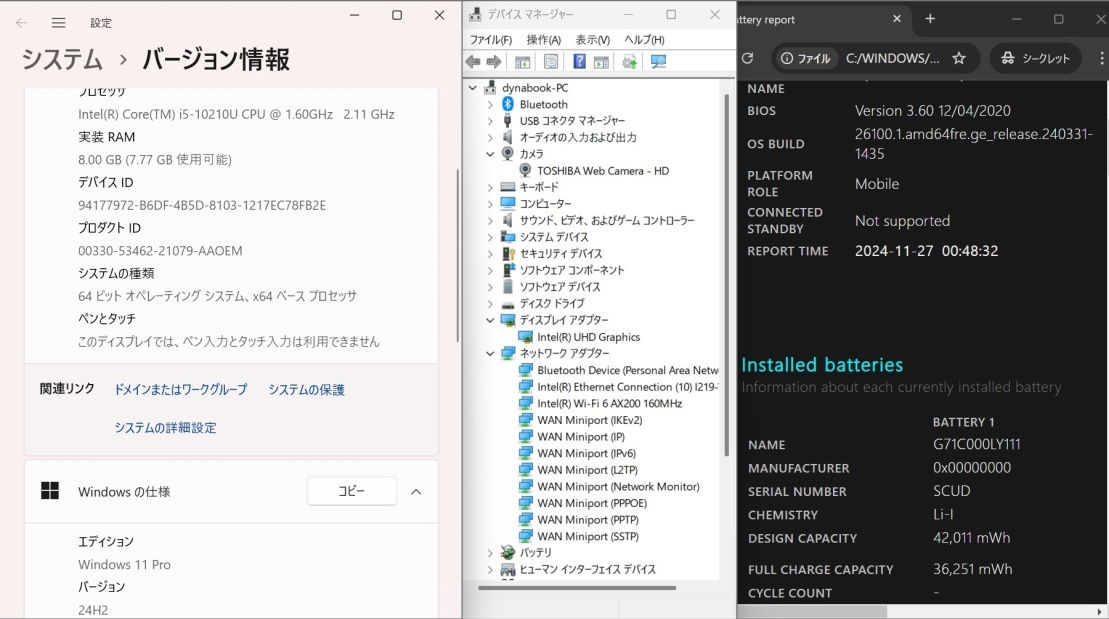This screenshot has width=1109, height=619.
Task: Open ヘルプ(H) menu in Device Manager
Action: pos(644,40)
